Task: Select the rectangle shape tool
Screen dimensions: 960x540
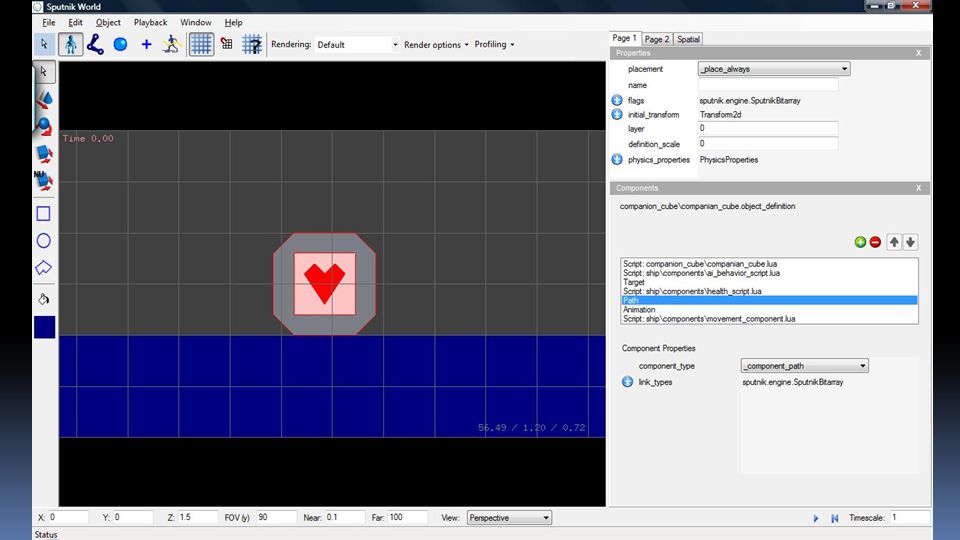Action: tap(43, 214)
